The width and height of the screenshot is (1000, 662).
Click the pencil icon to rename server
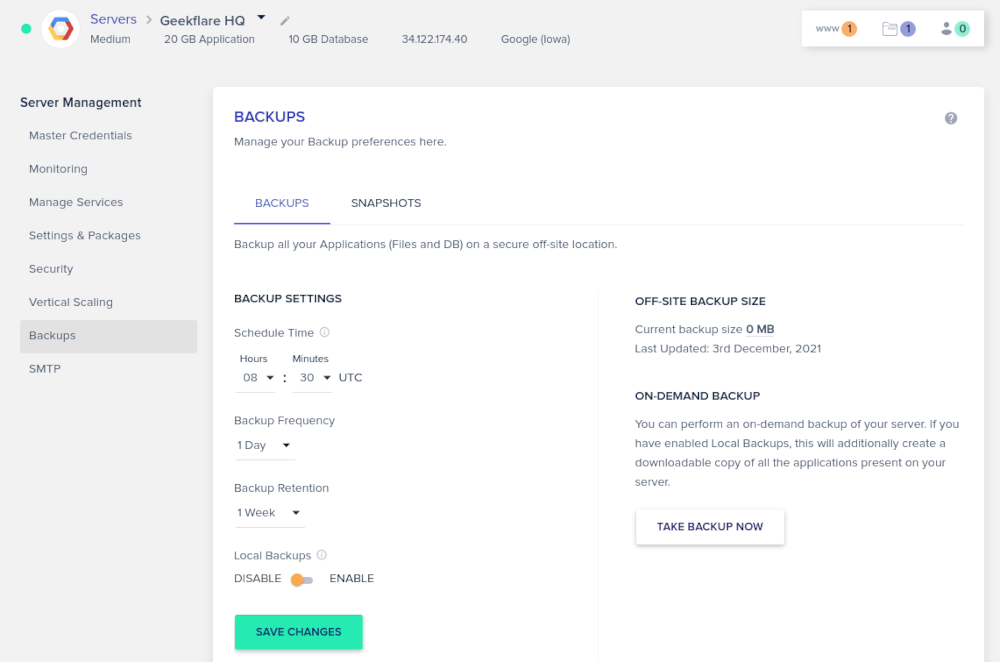[285, 20]
